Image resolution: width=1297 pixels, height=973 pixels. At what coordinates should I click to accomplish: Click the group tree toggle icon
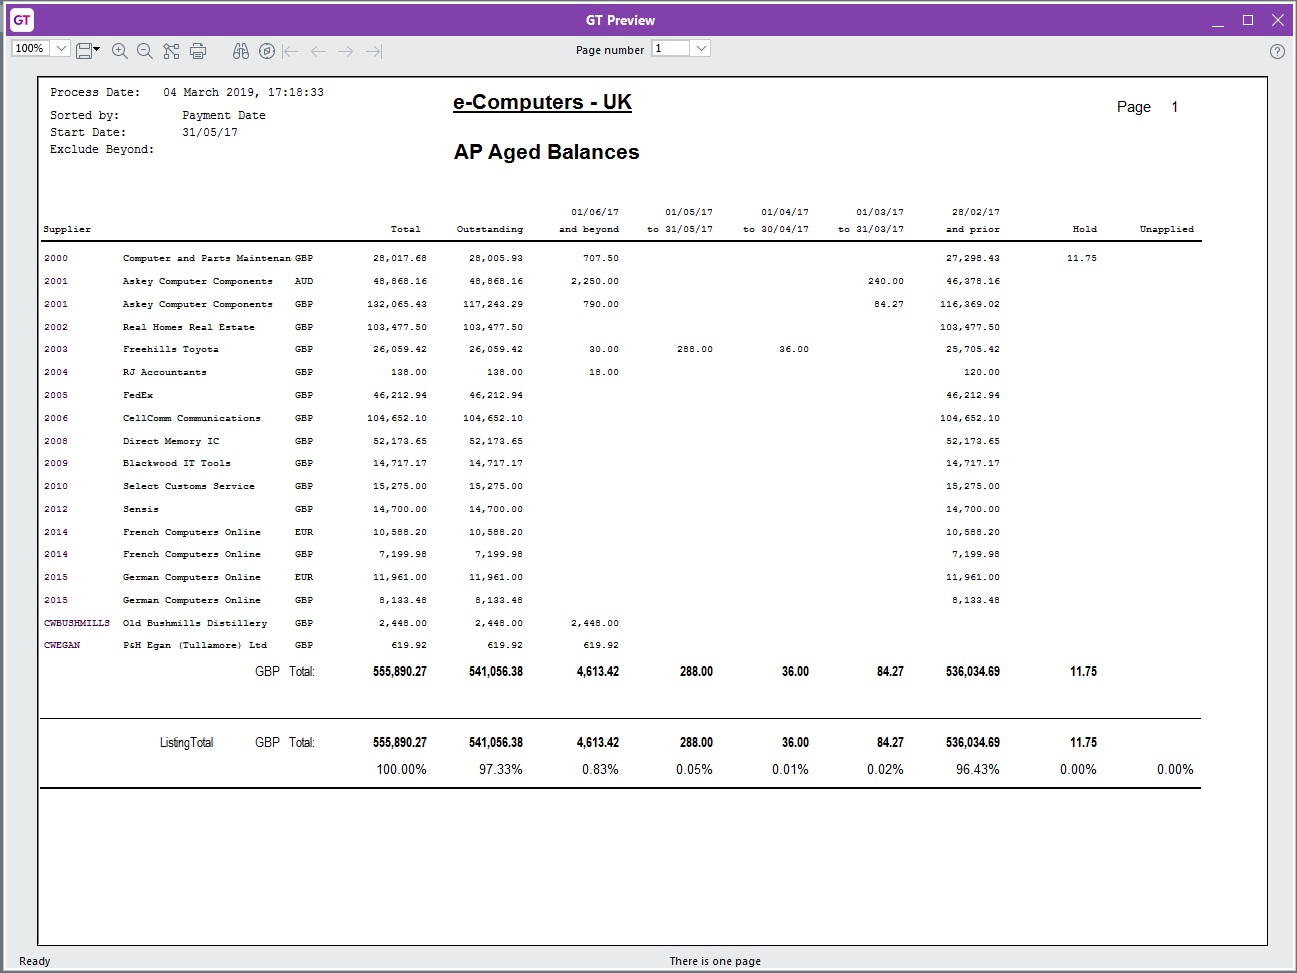[x=172, y=50]
